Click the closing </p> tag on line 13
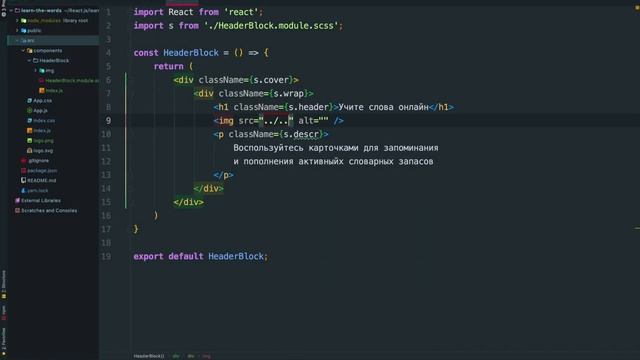Viewport: 640px width, 360px height. pyautogui.click(x=223, y=175)
